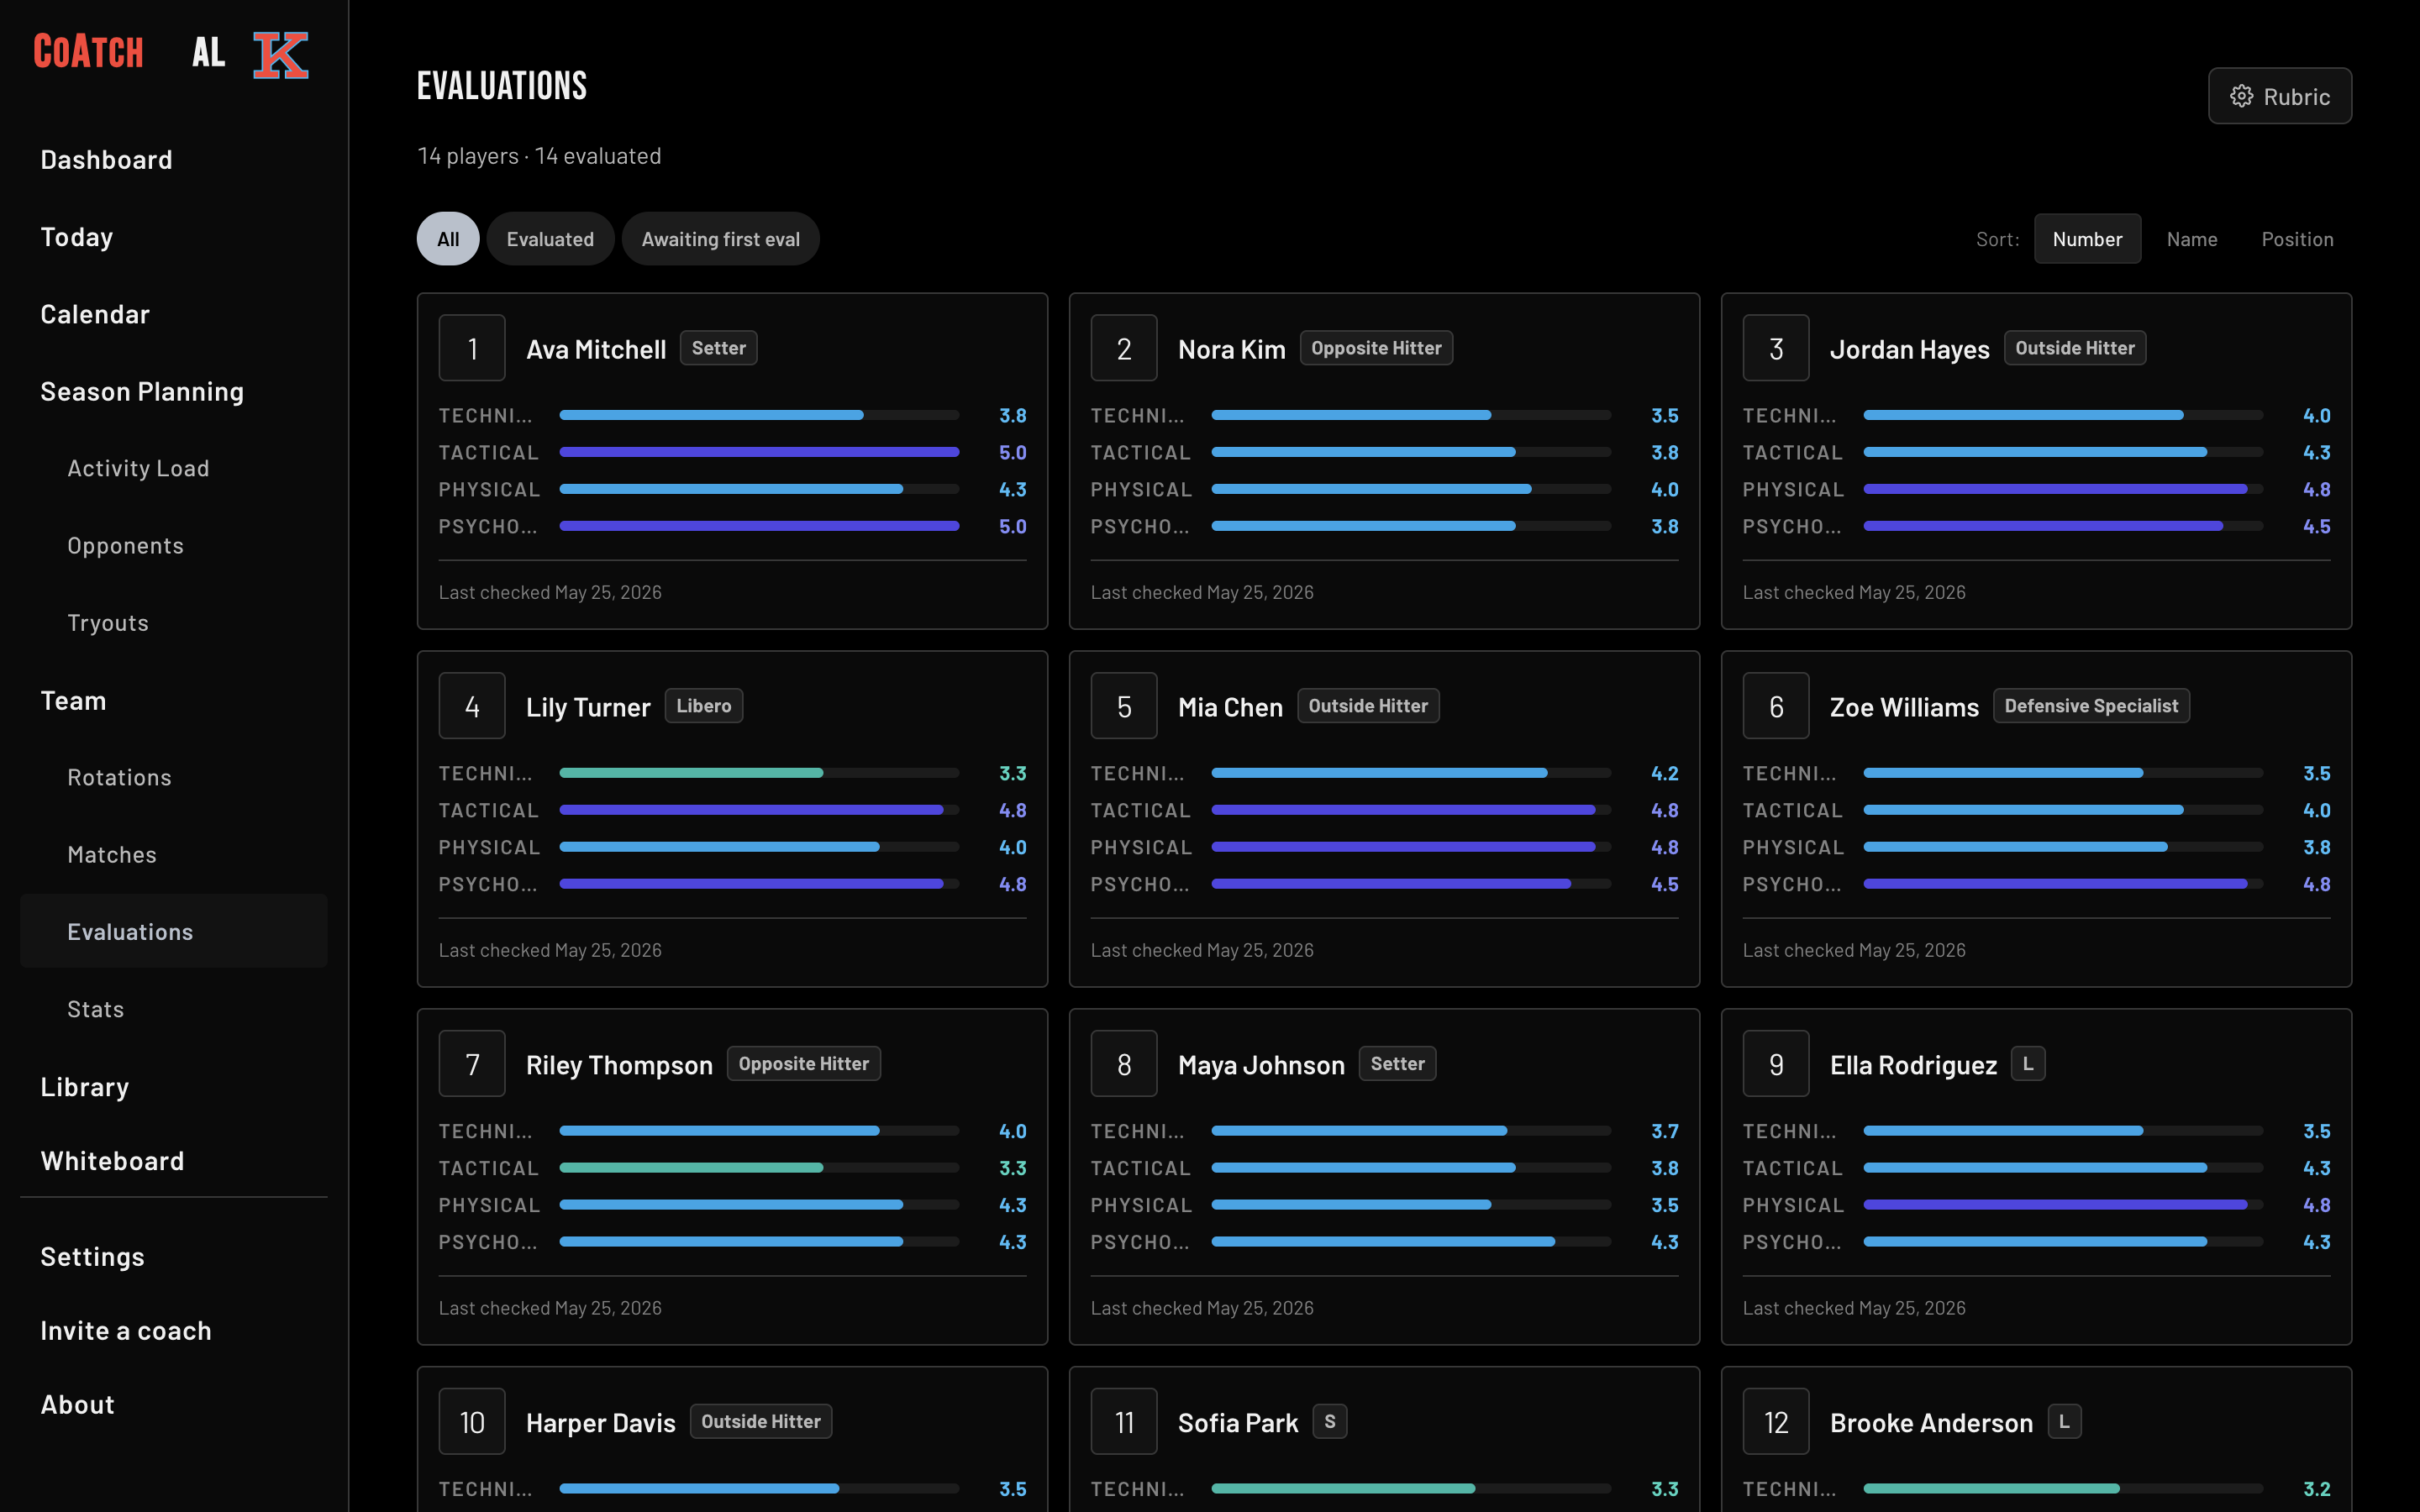Open the Library section

pyautogui.click(x=174, y=1087)
